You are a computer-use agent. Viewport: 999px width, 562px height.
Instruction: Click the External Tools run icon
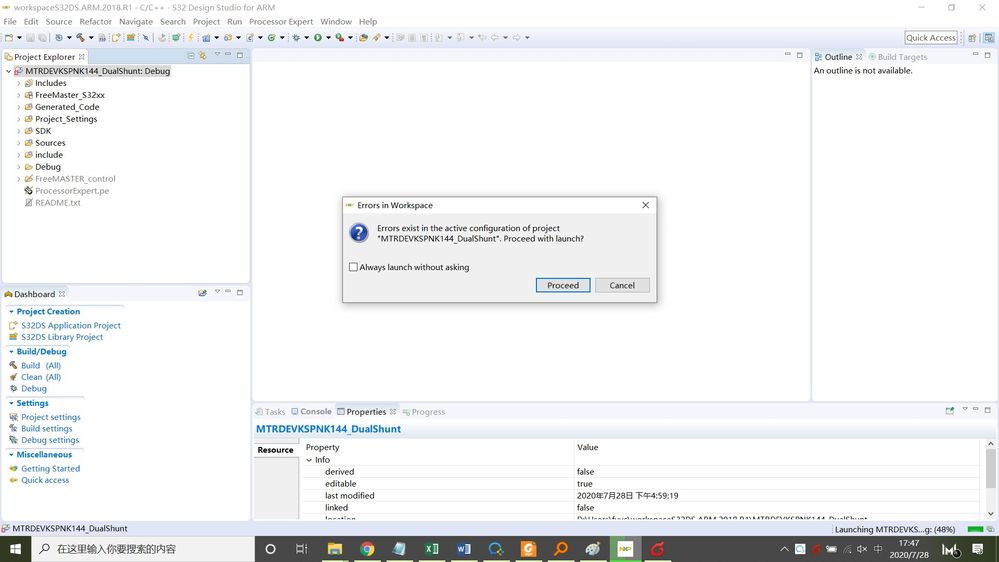point(340,38)
